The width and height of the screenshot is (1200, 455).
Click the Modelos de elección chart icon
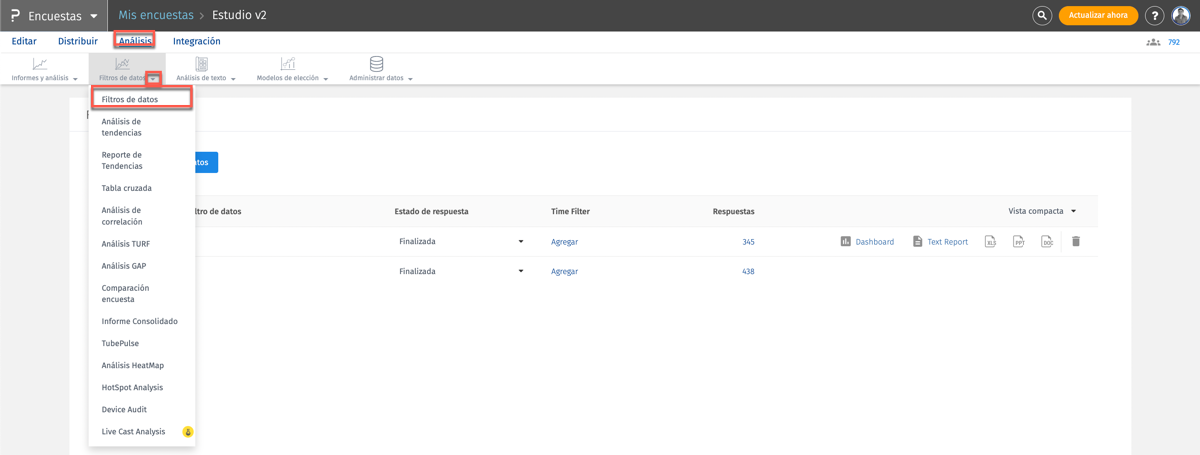point(288,64)
